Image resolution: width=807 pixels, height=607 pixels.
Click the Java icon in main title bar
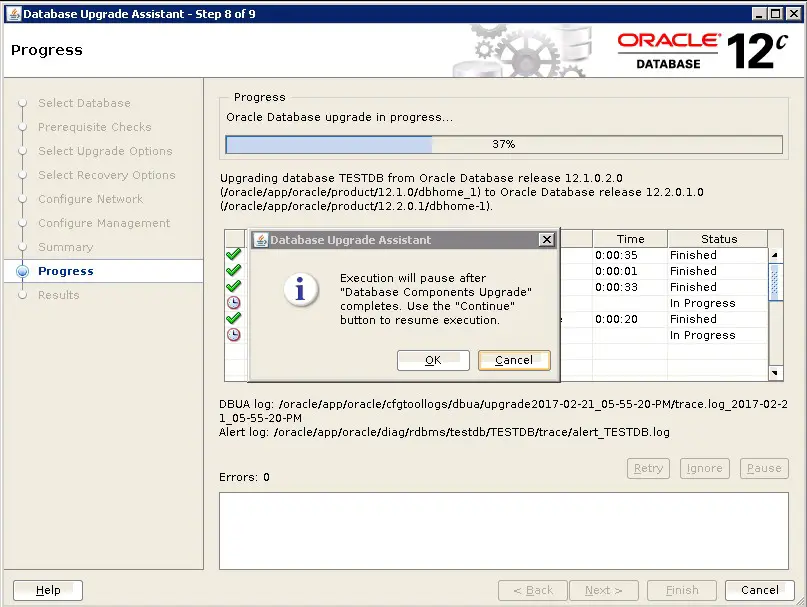(x=14, y=14)
